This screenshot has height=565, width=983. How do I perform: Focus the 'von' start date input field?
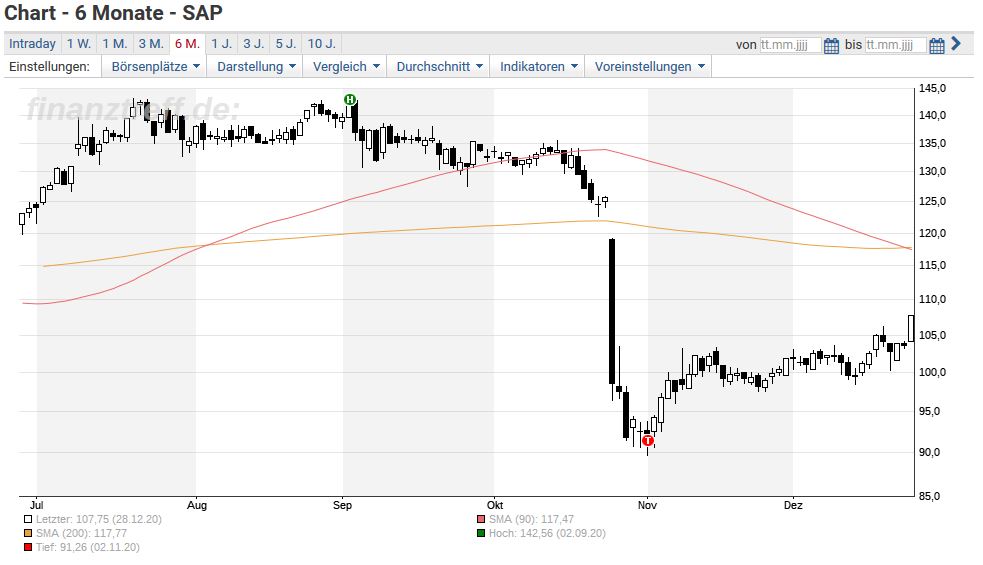790,45
